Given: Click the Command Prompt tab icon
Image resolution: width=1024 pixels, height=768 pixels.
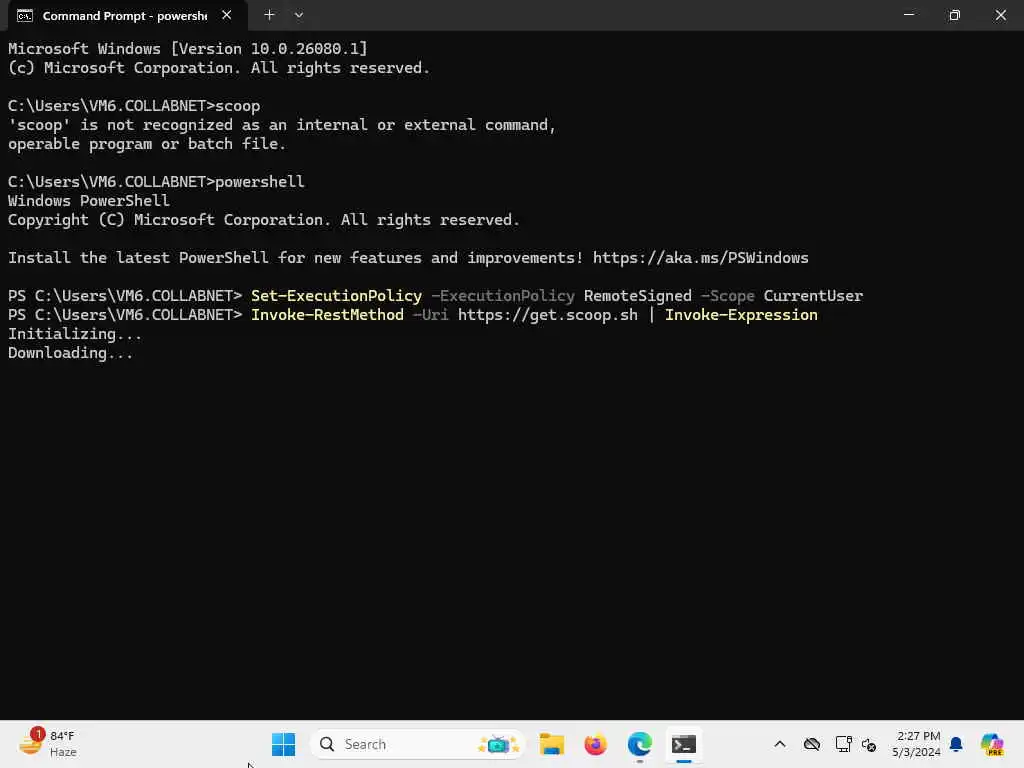Looking at the screenshot, I should point(25,16).
